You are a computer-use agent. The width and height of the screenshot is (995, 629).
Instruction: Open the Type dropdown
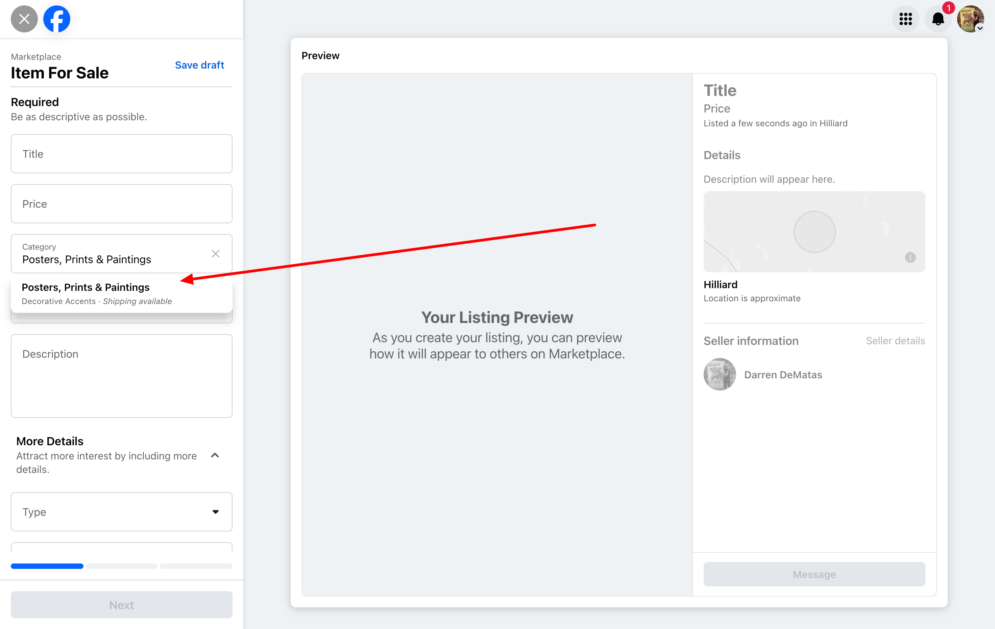click(121, 512)
